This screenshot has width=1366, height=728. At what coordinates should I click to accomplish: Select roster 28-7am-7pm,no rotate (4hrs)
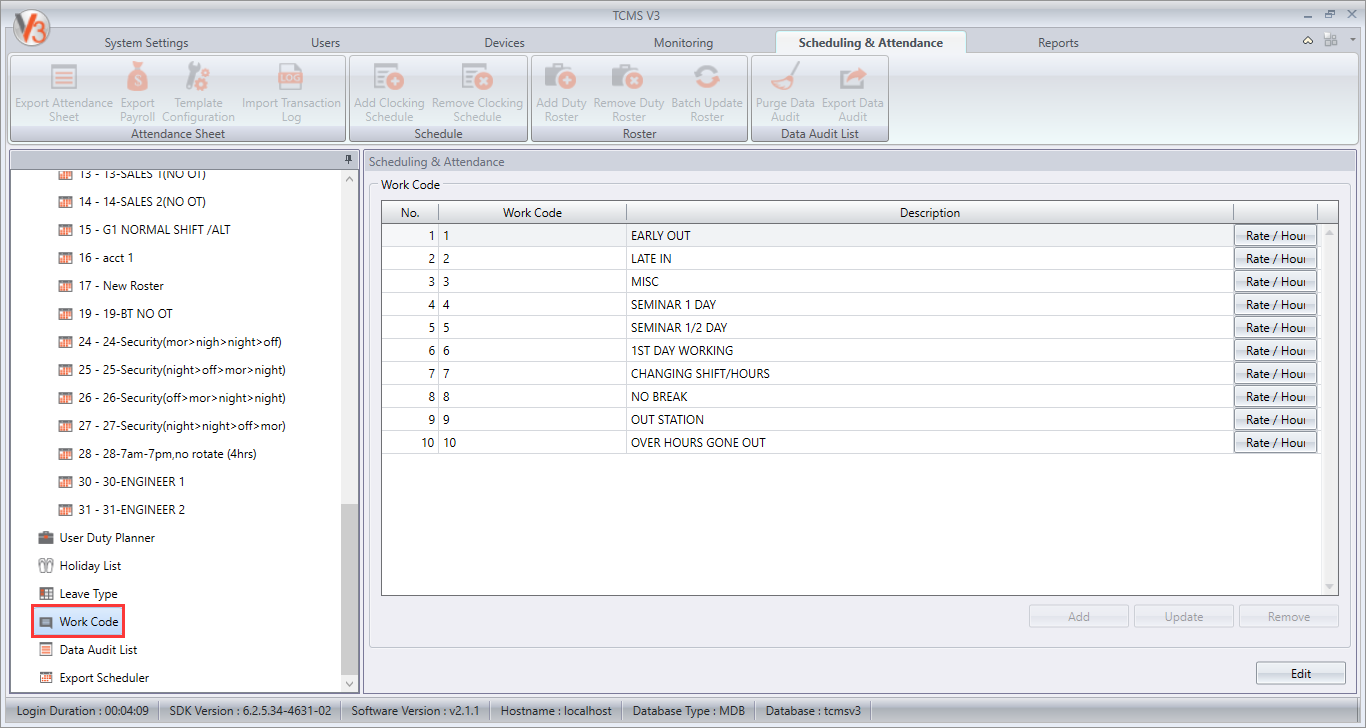pyautogui.click(x=167, y=454)
